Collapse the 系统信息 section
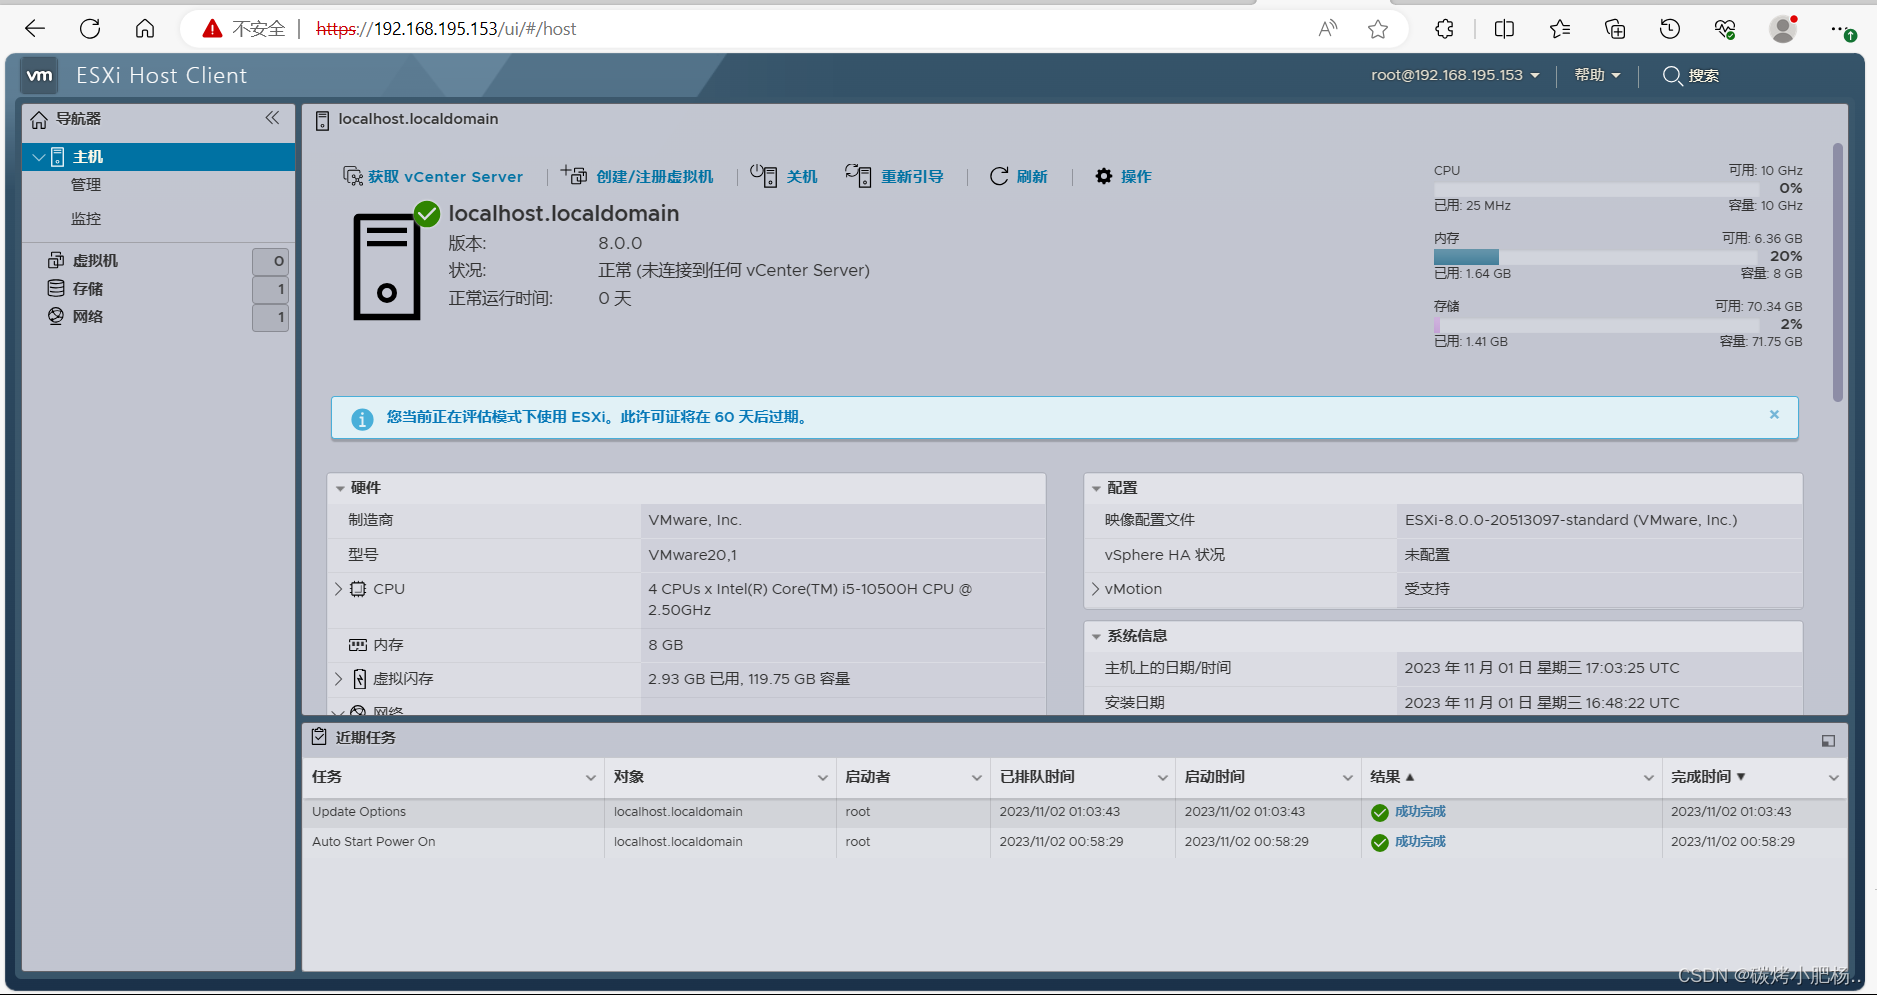This screenshot has height=995, width=1877. pyautogui.click(x=1096, y=636)
